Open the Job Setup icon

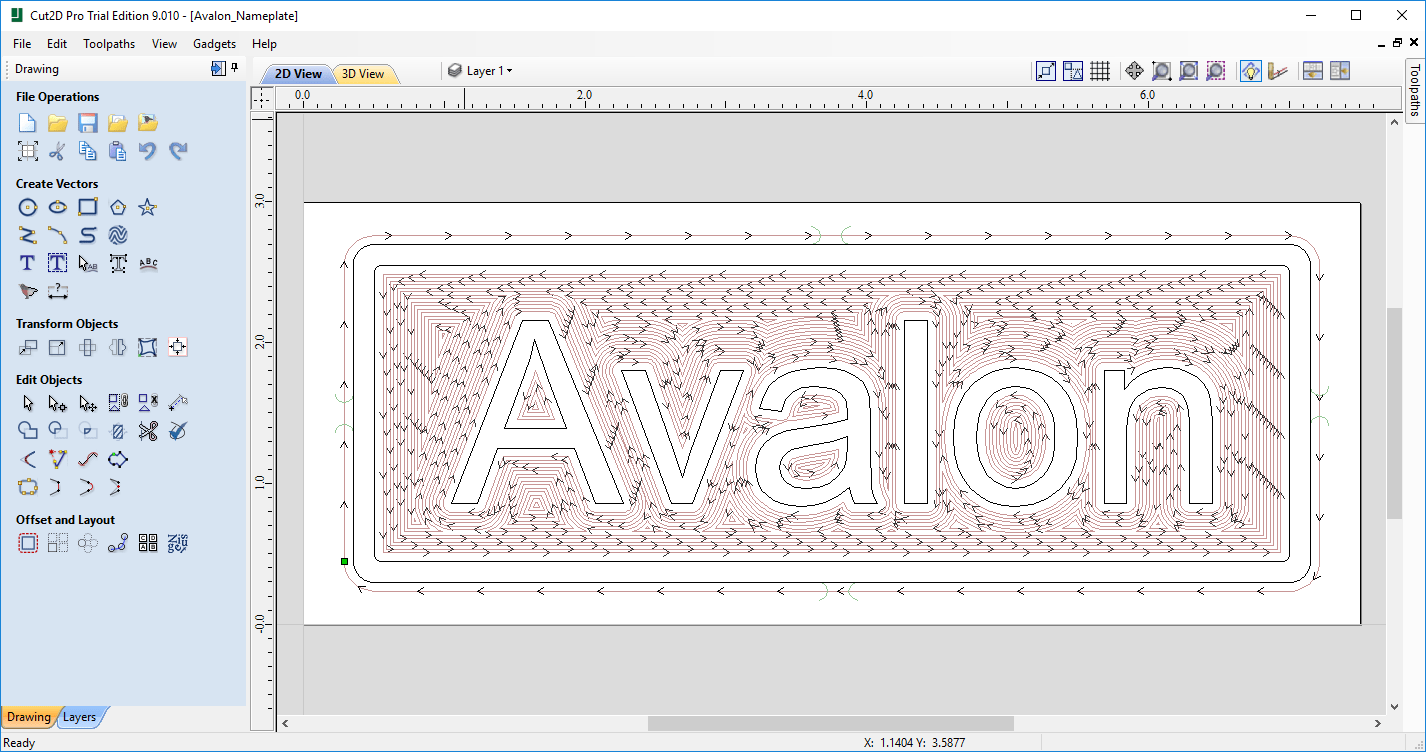pyautogui.click(x=27, y=151)
